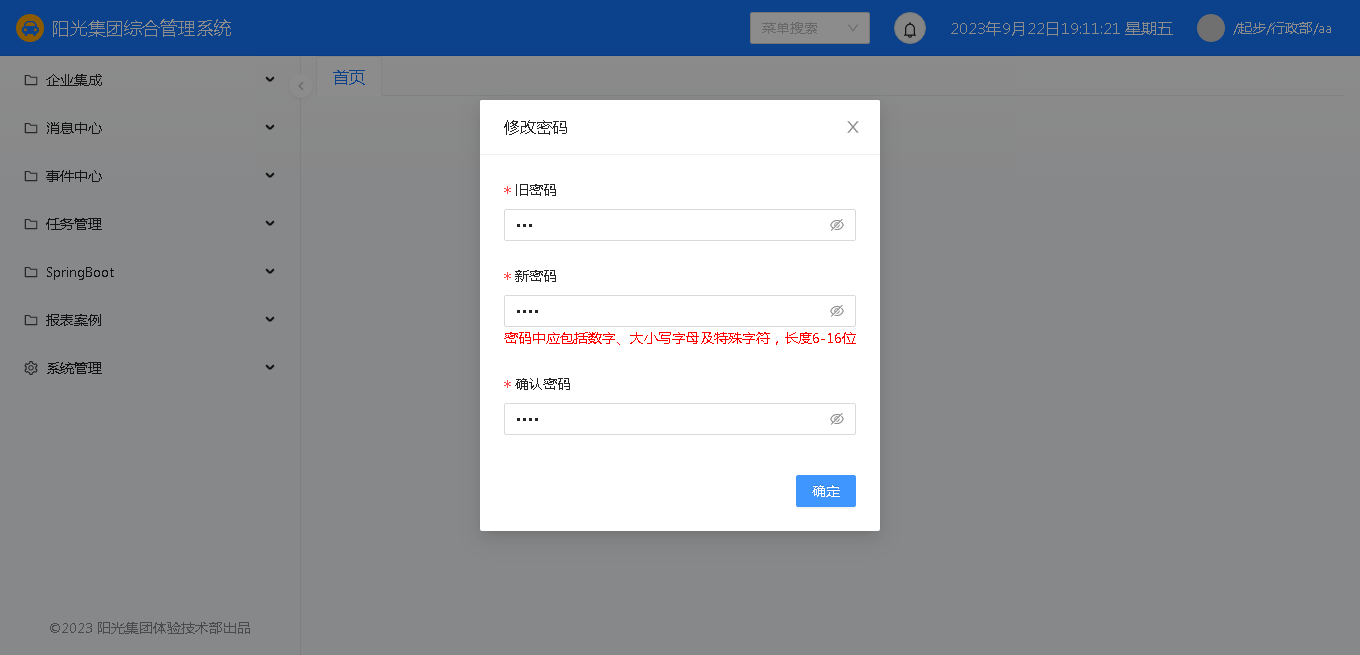Show the 旧密码 field contents
The width and height of the screenshot is (1360, 655).
tap(837, 225)
